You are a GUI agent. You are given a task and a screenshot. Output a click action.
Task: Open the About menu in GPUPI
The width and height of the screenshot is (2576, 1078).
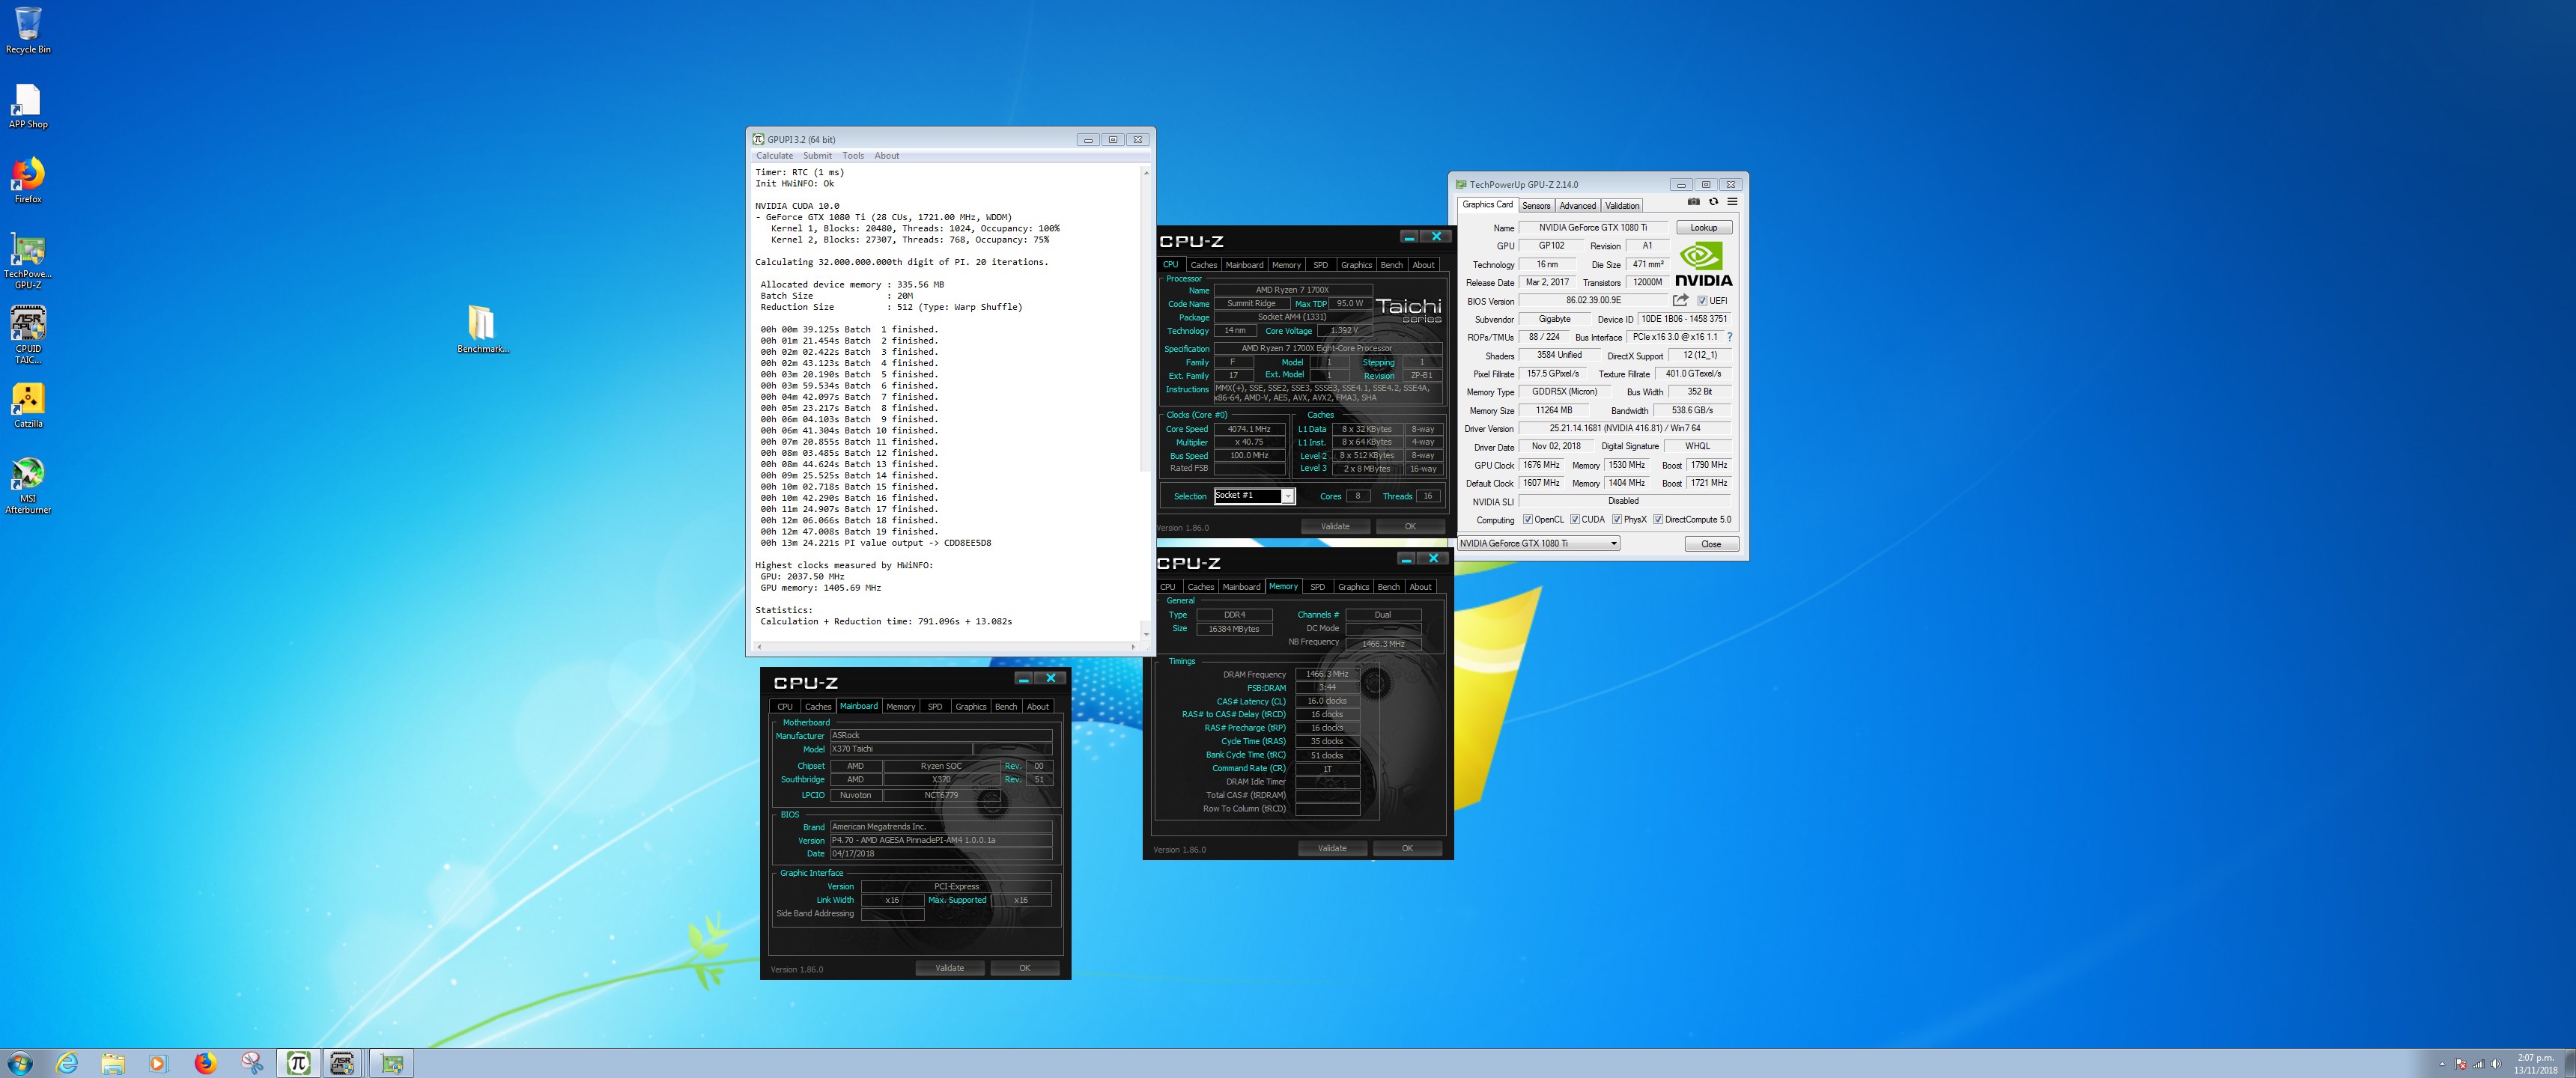[887, 156]
